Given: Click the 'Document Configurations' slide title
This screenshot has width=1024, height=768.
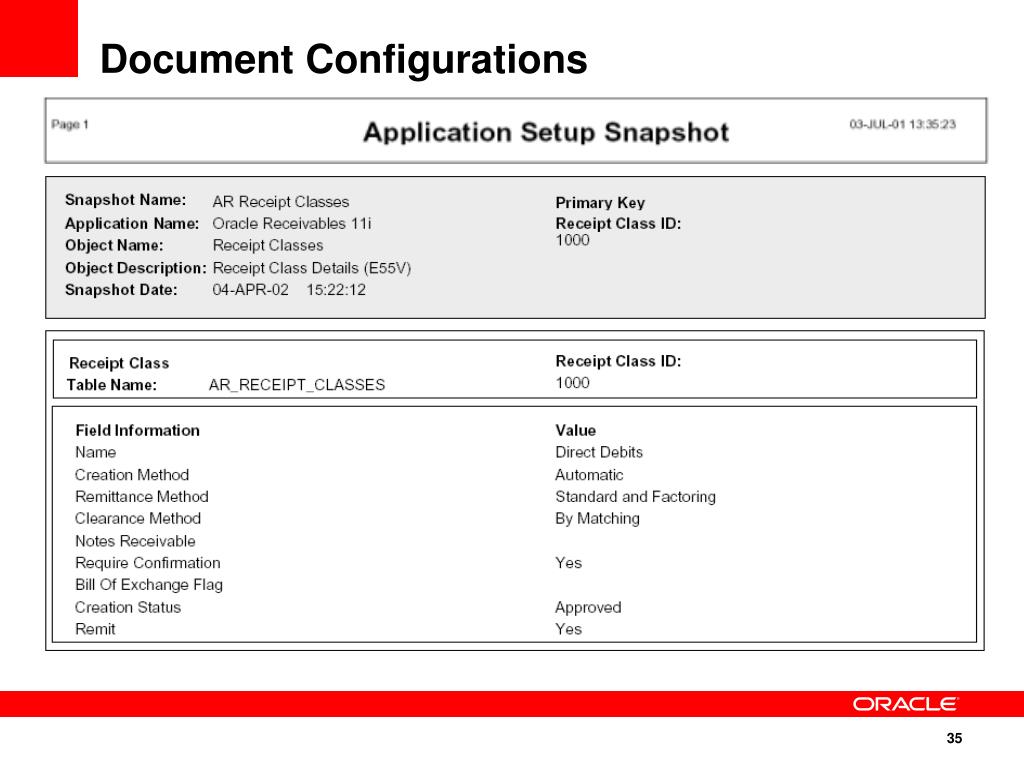Looking at the screenshot, I should click(344, 59).
